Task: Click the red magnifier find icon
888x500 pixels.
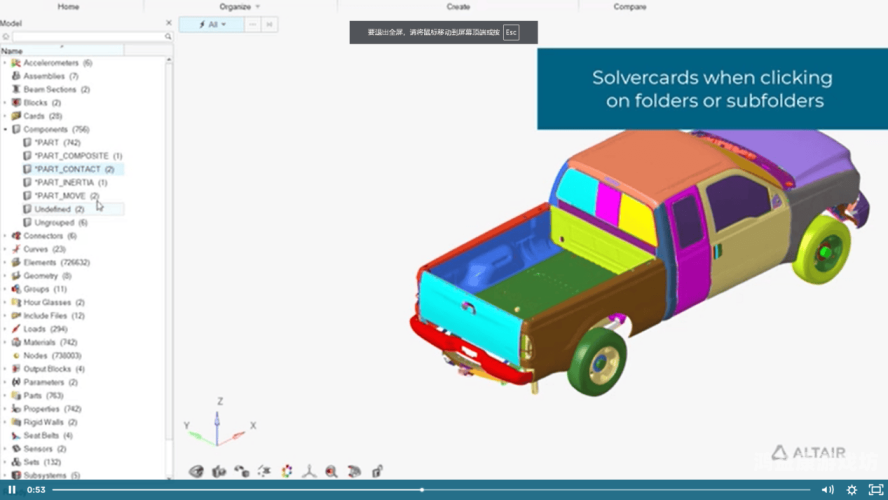Action: click(331, 471)
